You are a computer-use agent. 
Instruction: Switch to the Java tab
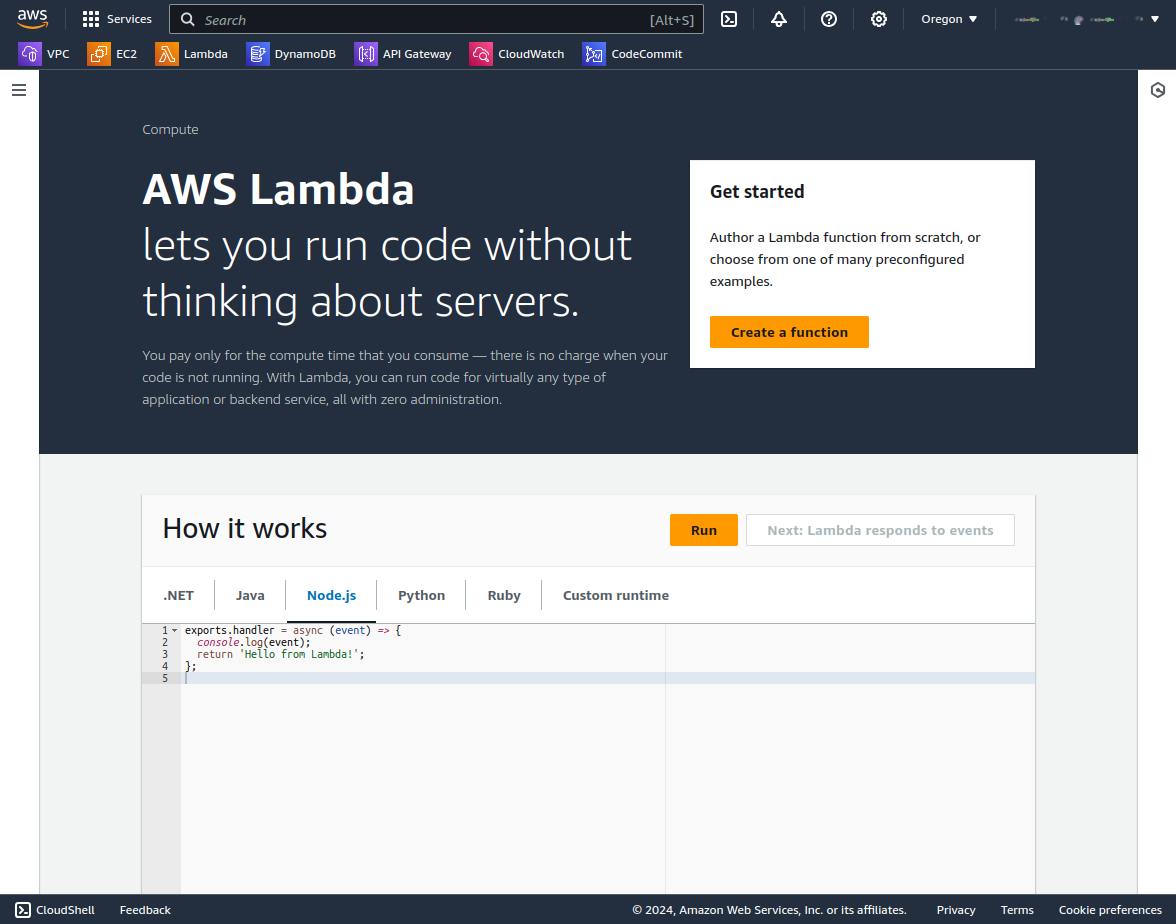point(250,596)
